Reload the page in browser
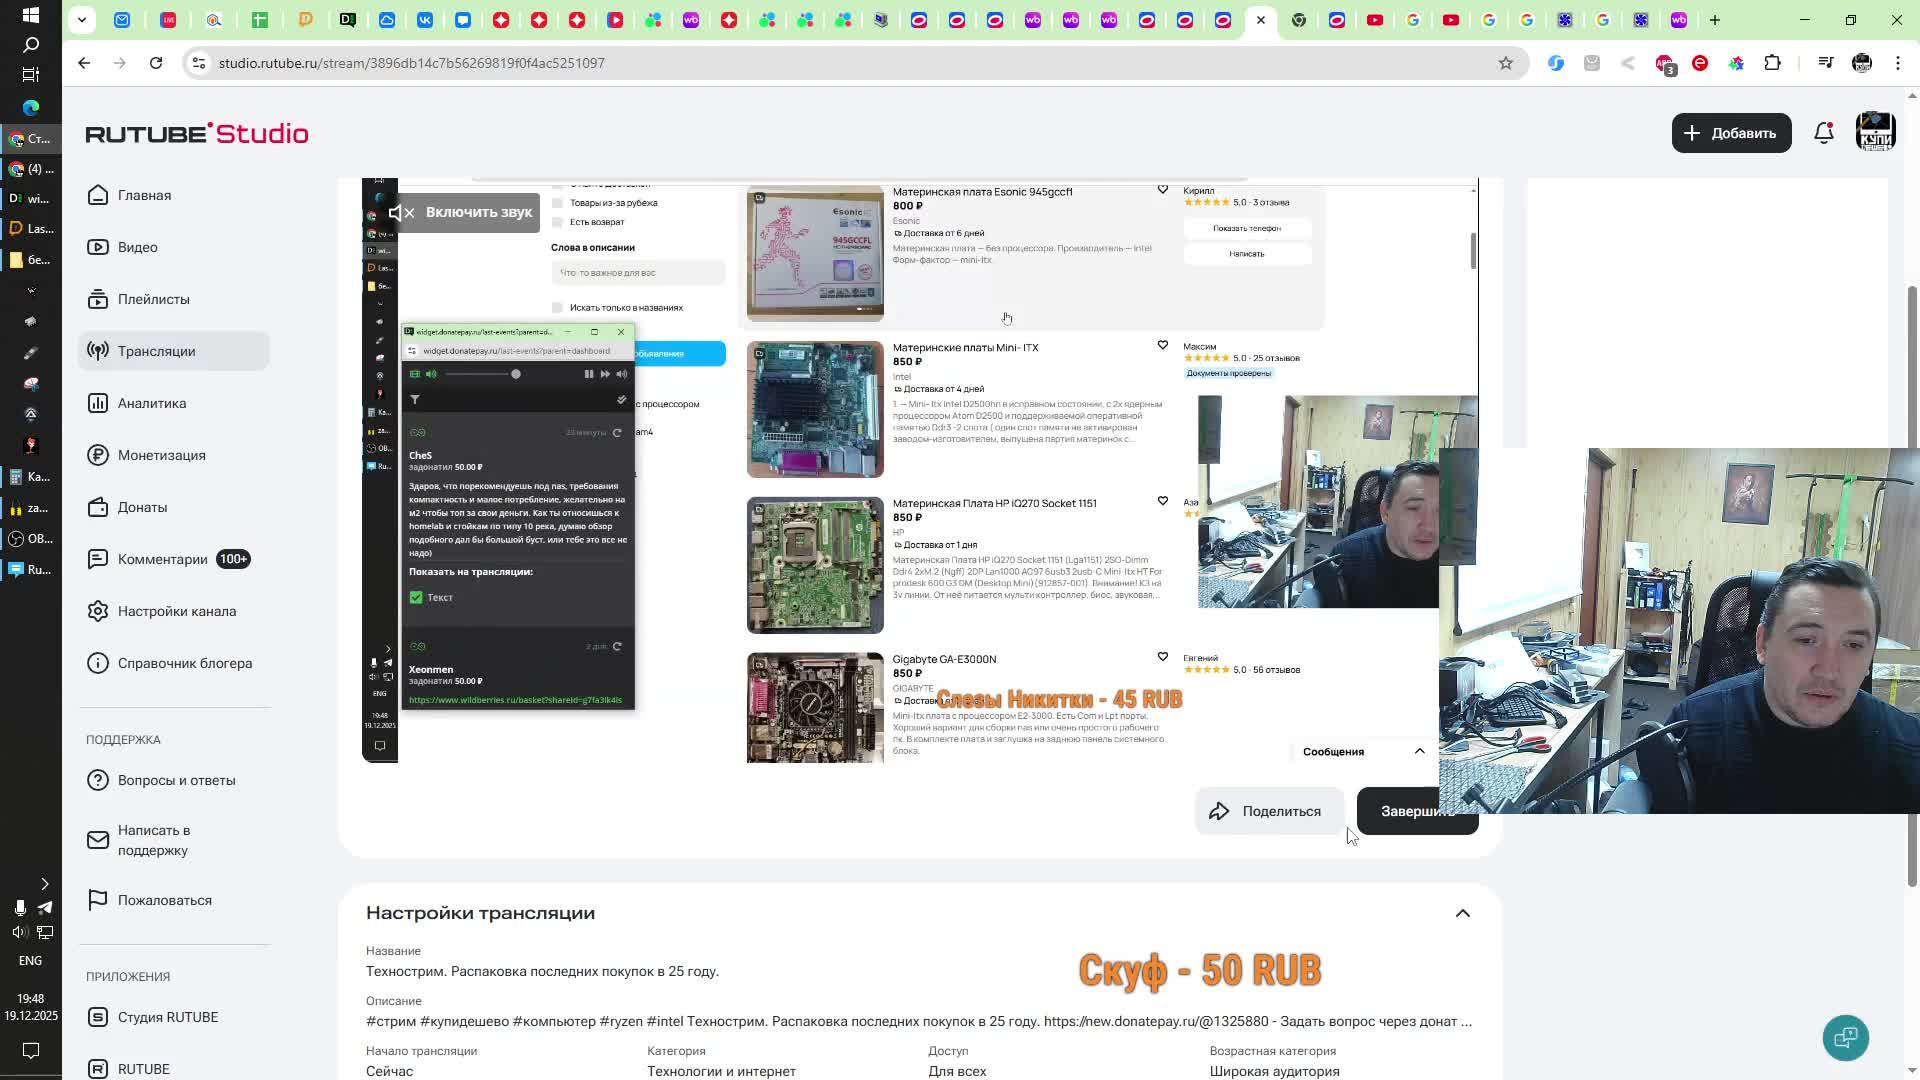Screen dimensions: 1920x1080 156,63
